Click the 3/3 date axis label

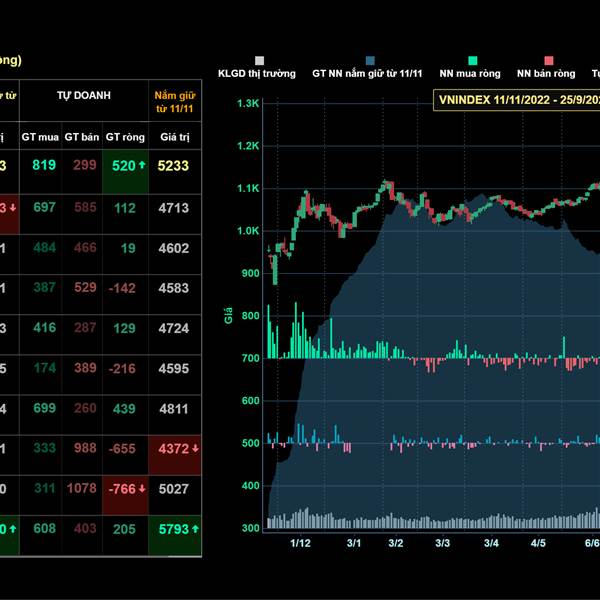tap(443, 543)
